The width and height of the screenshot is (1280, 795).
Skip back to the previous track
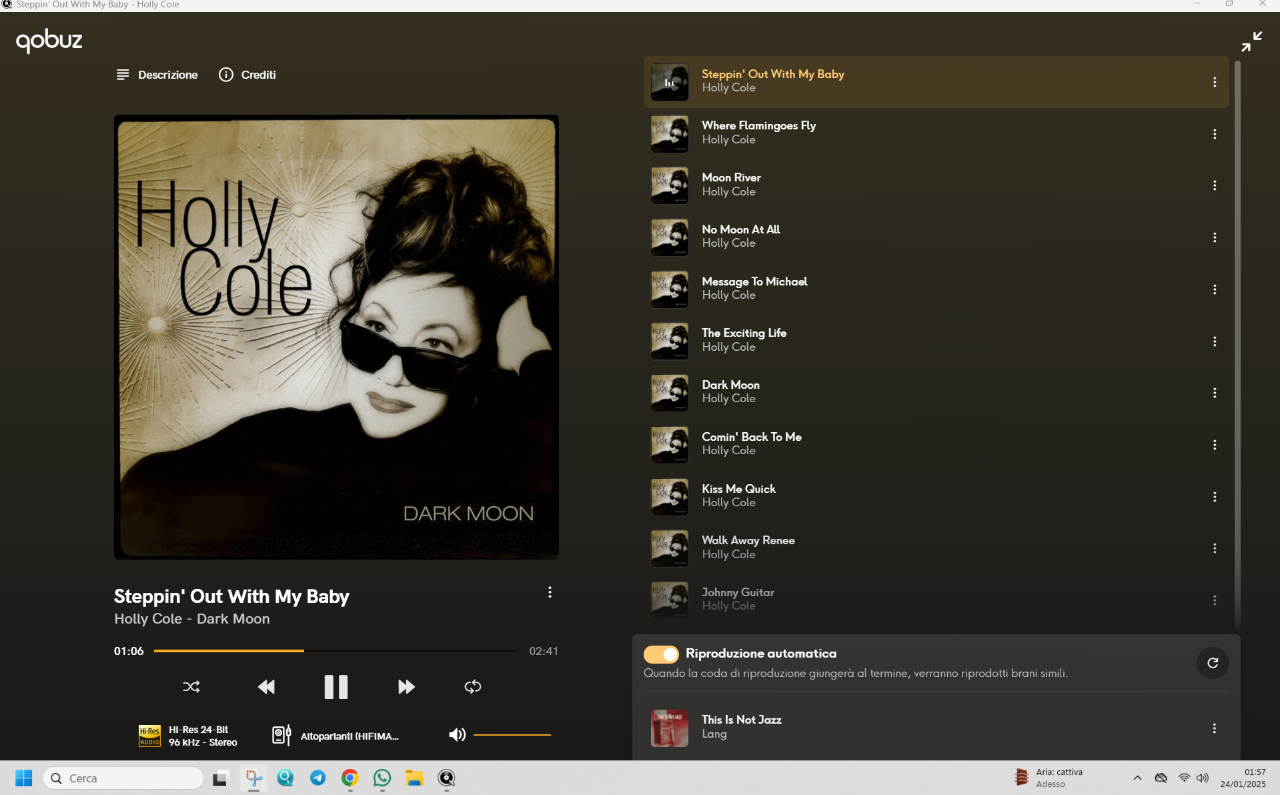click(x=266, y=687)
